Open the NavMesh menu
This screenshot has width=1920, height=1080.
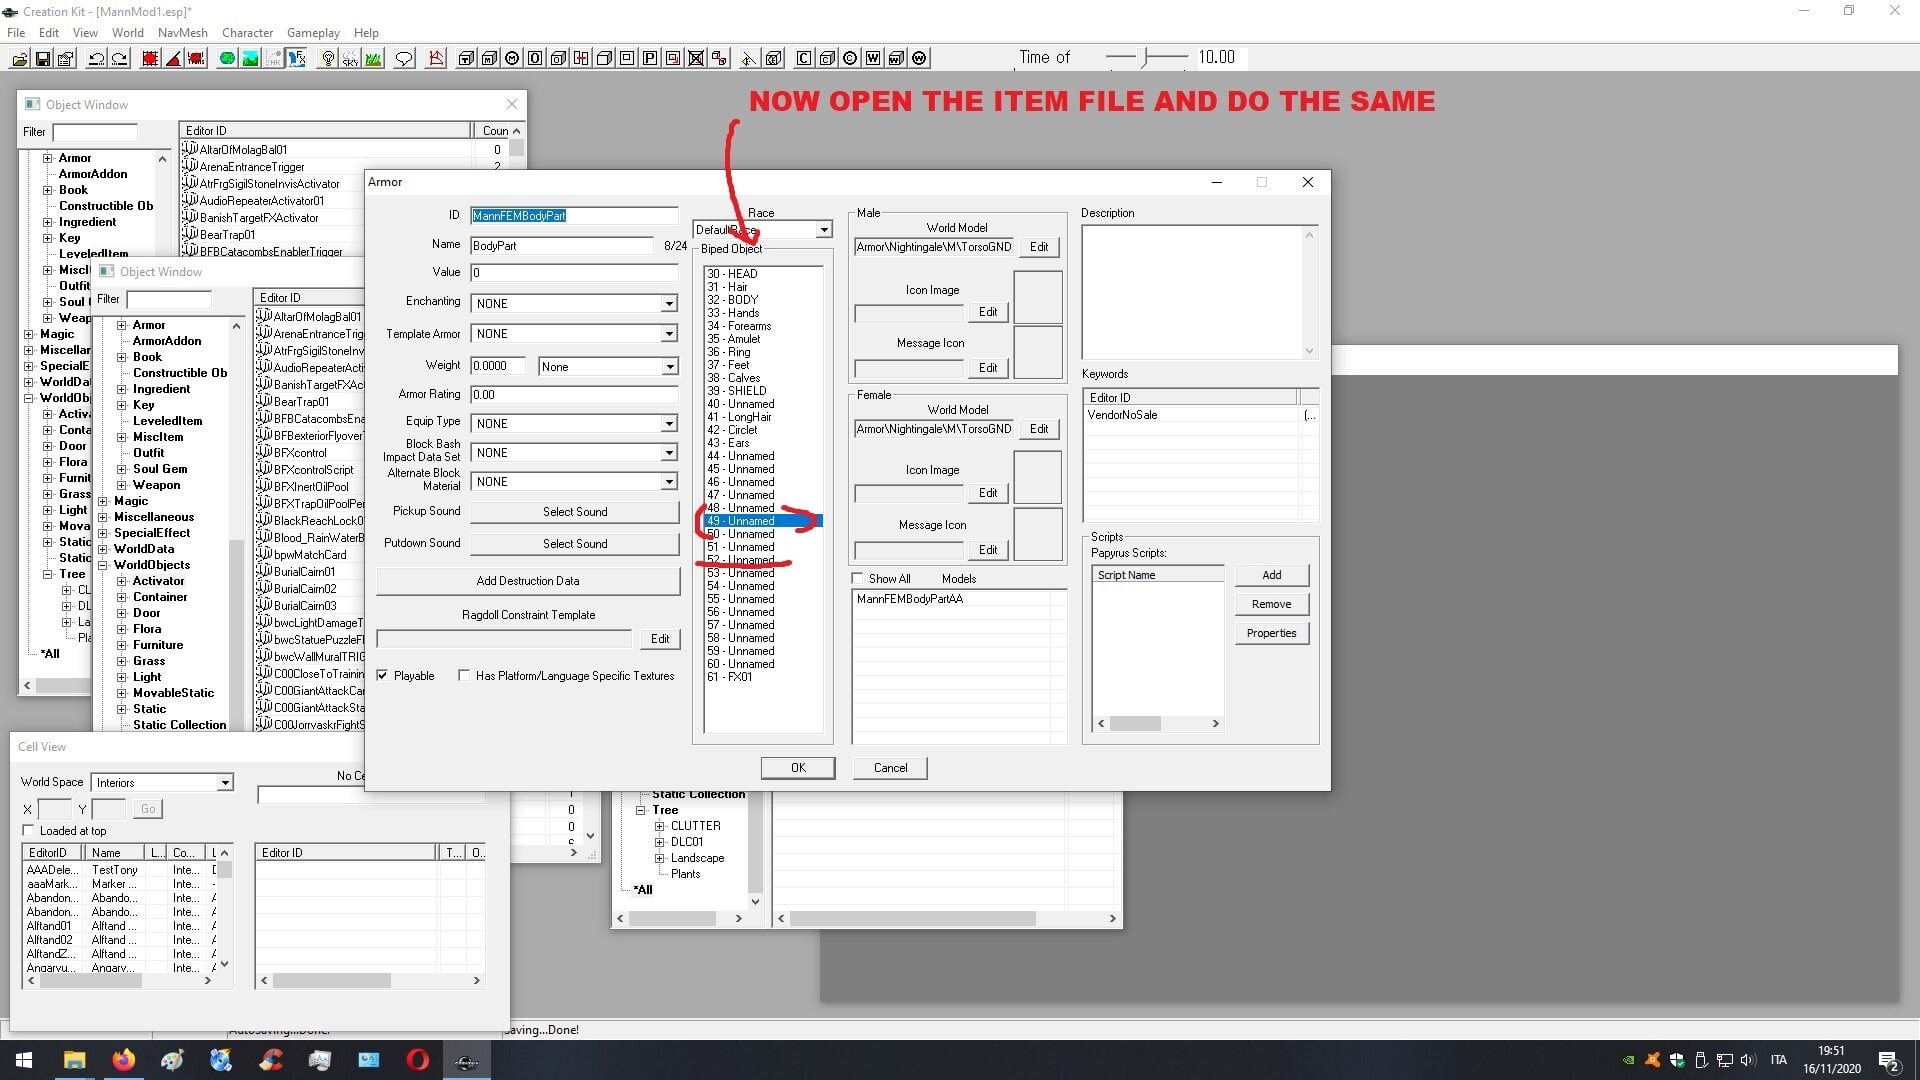tap(183, 32)
